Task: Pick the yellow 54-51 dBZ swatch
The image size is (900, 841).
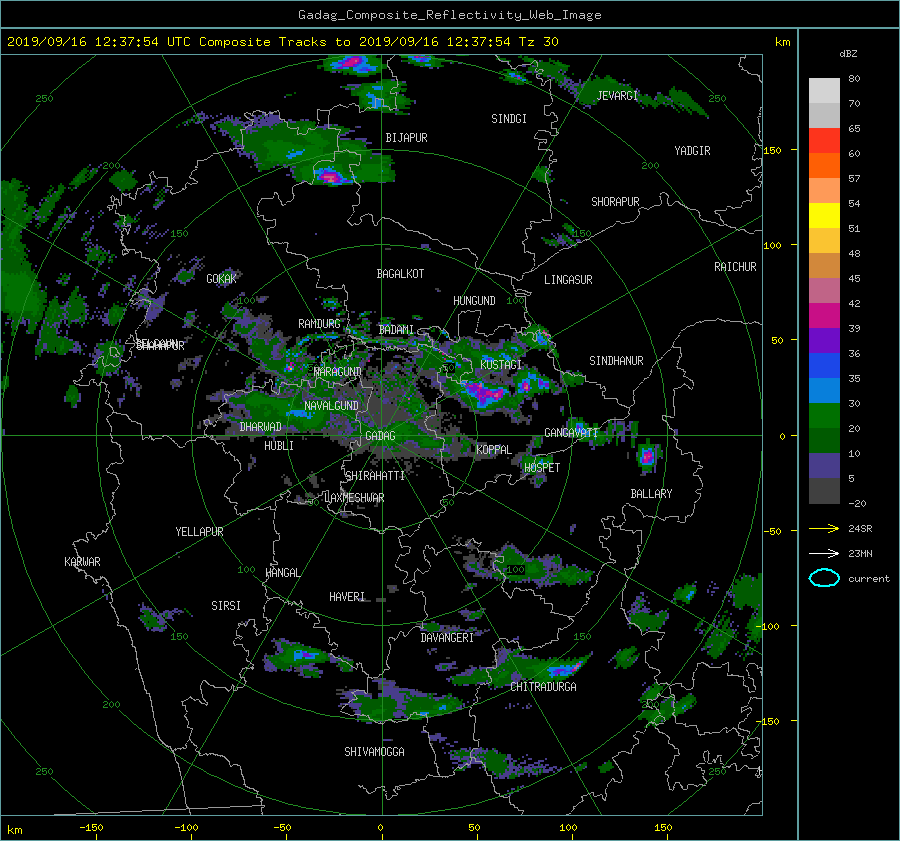Action: (824, 216)
